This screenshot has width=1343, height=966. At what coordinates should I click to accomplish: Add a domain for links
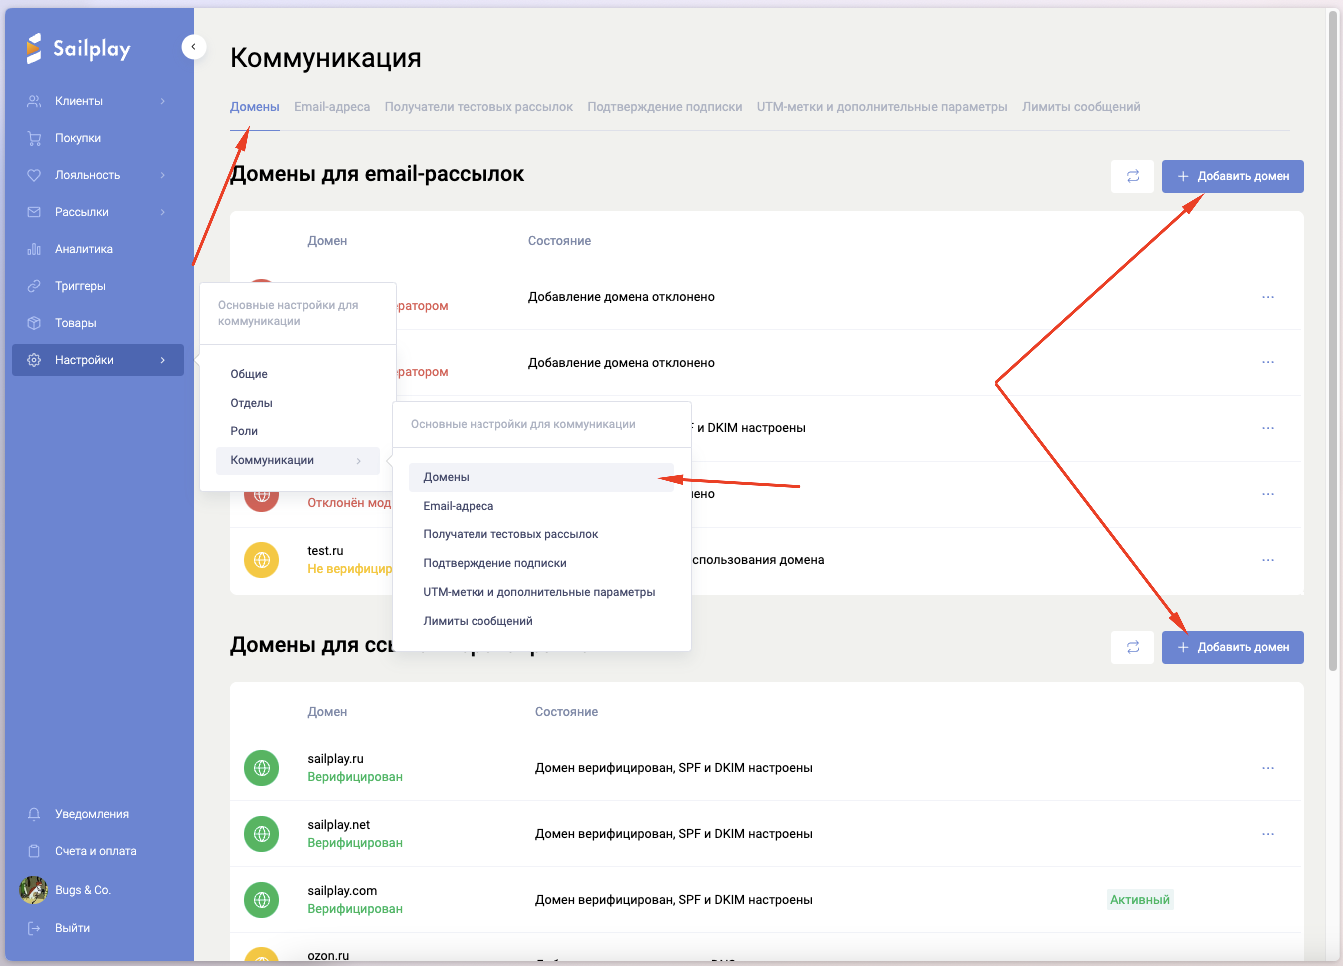point(1232,647)
